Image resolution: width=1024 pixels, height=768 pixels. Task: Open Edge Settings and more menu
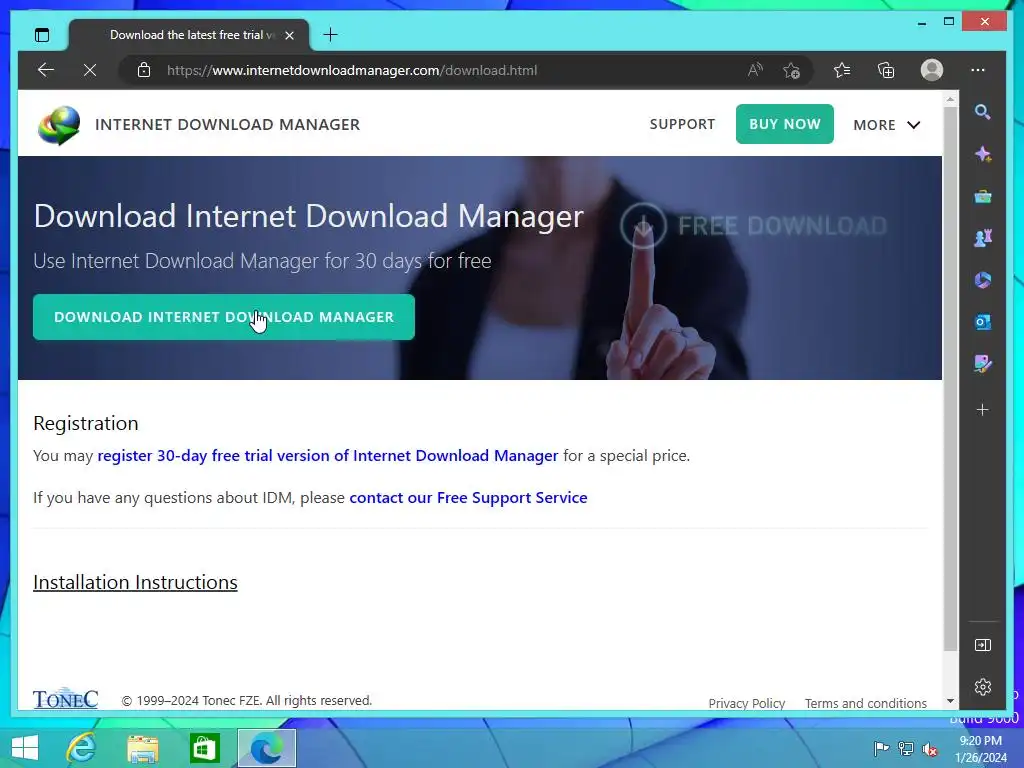coord(978,70)
